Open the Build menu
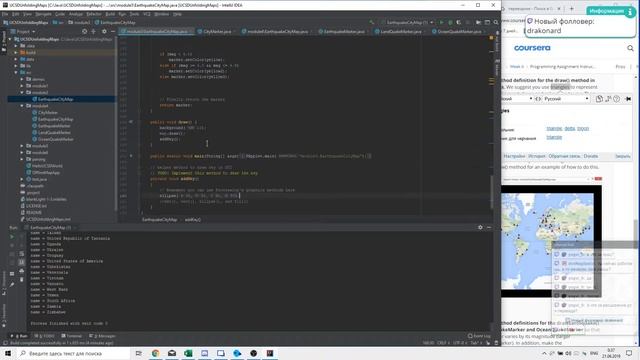 pos(110,14)
